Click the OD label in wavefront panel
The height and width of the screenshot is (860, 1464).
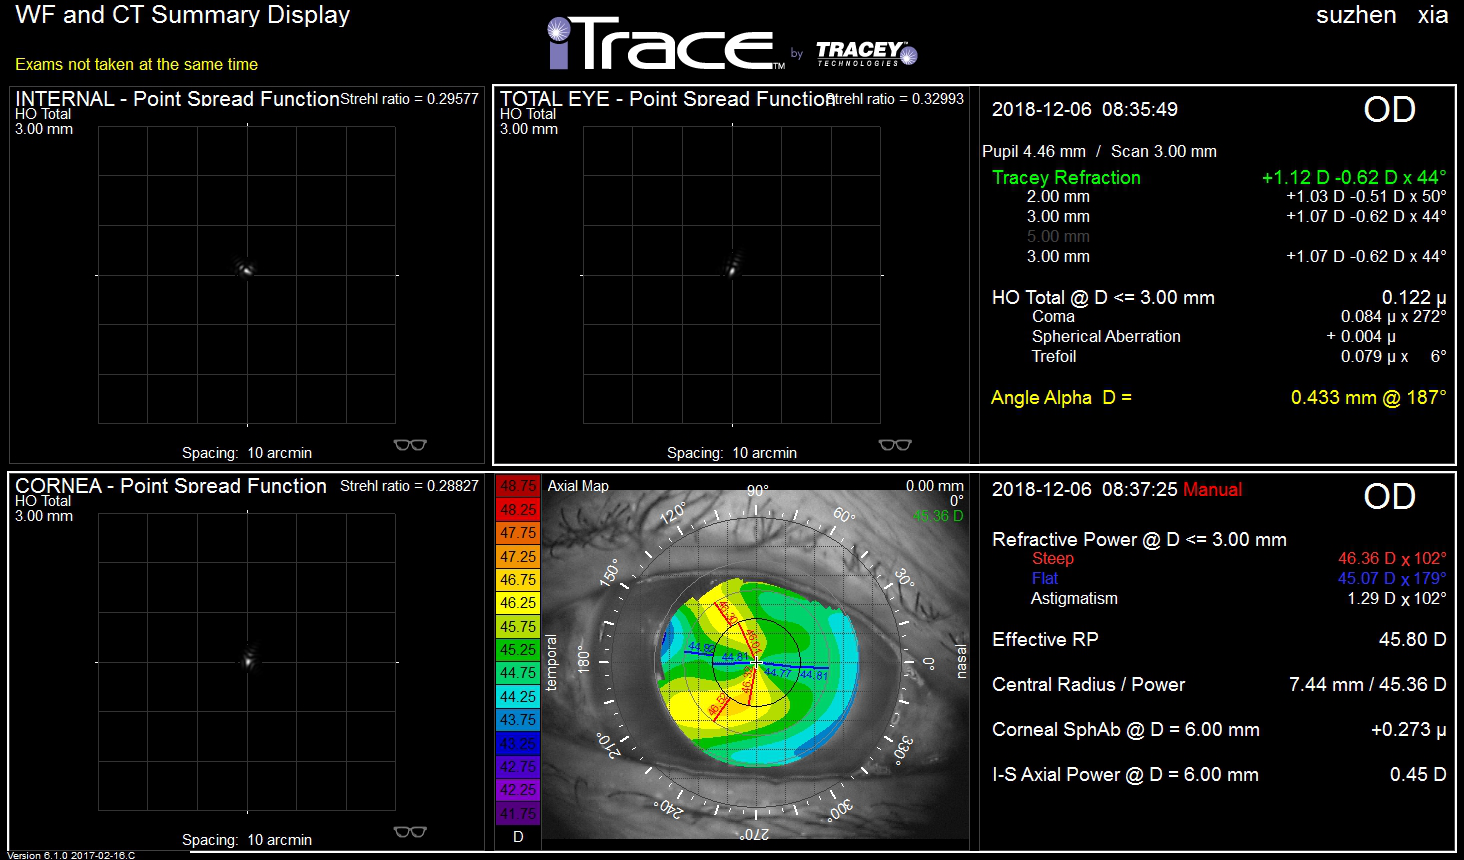coord(1390,110)
